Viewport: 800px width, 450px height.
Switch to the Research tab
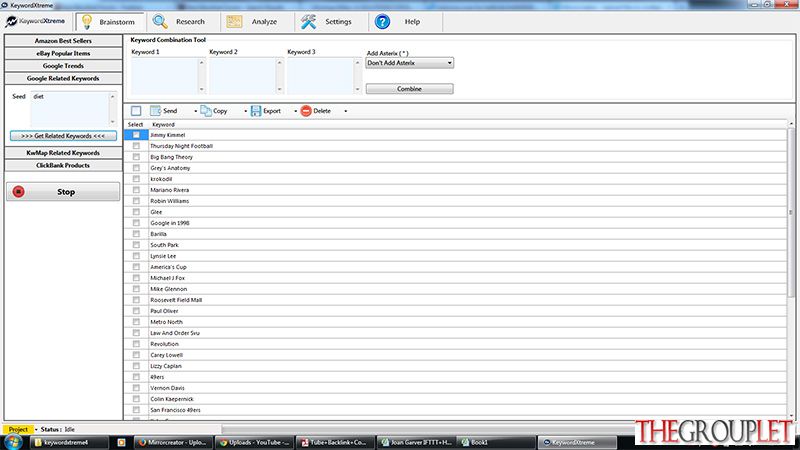click(184, 22)
